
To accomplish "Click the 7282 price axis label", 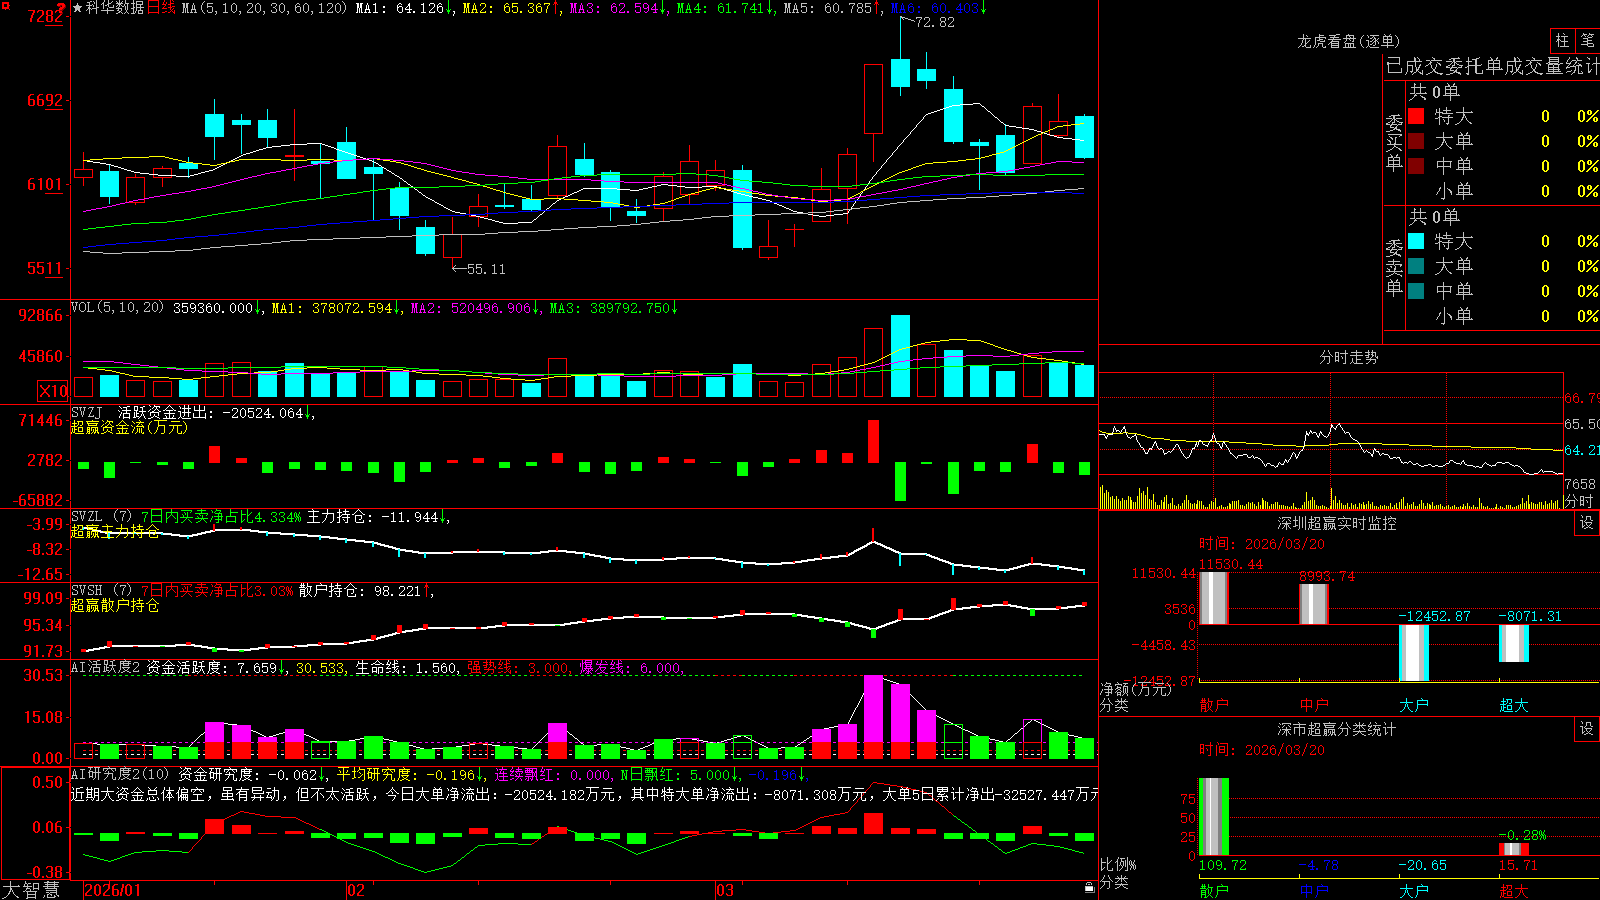I will [44, 16].
